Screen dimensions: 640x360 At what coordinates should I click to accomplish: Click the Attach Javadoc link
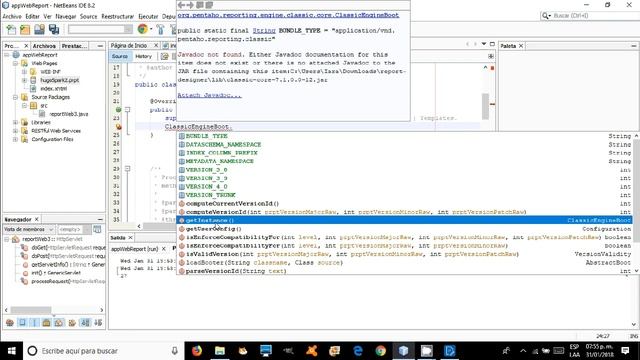209,96
